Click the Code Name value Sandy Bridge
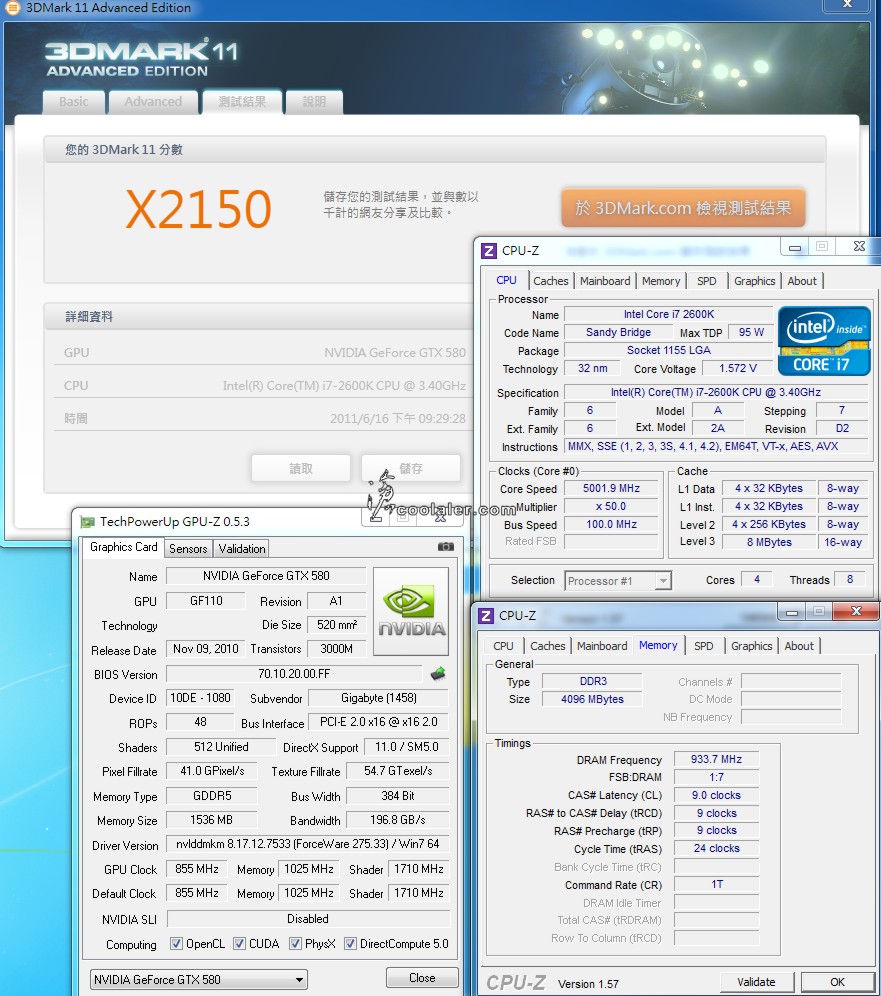The height and width of the screenshot is (996, 881). tap(619, 332)
